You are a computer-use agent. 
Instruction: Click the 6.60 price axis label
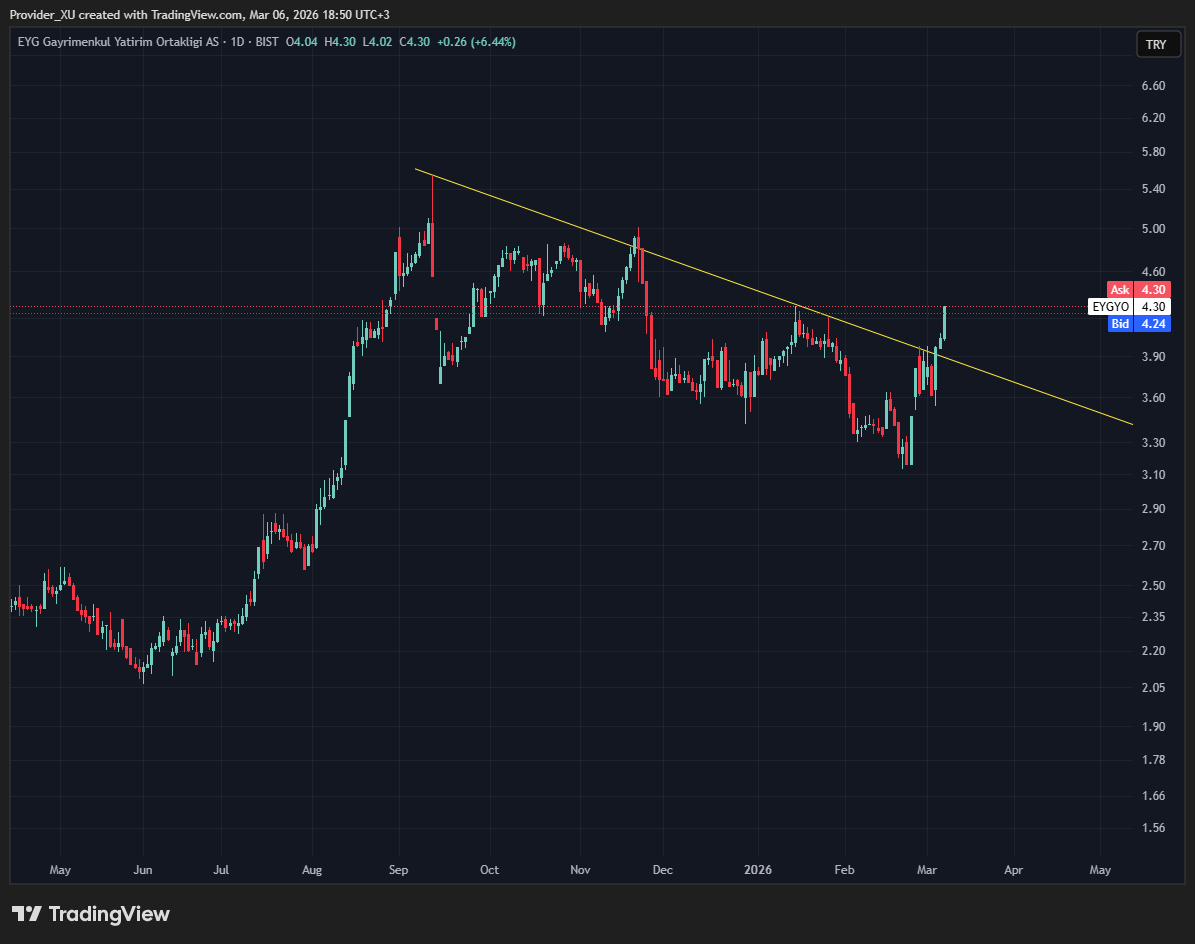click(1153, 85)
